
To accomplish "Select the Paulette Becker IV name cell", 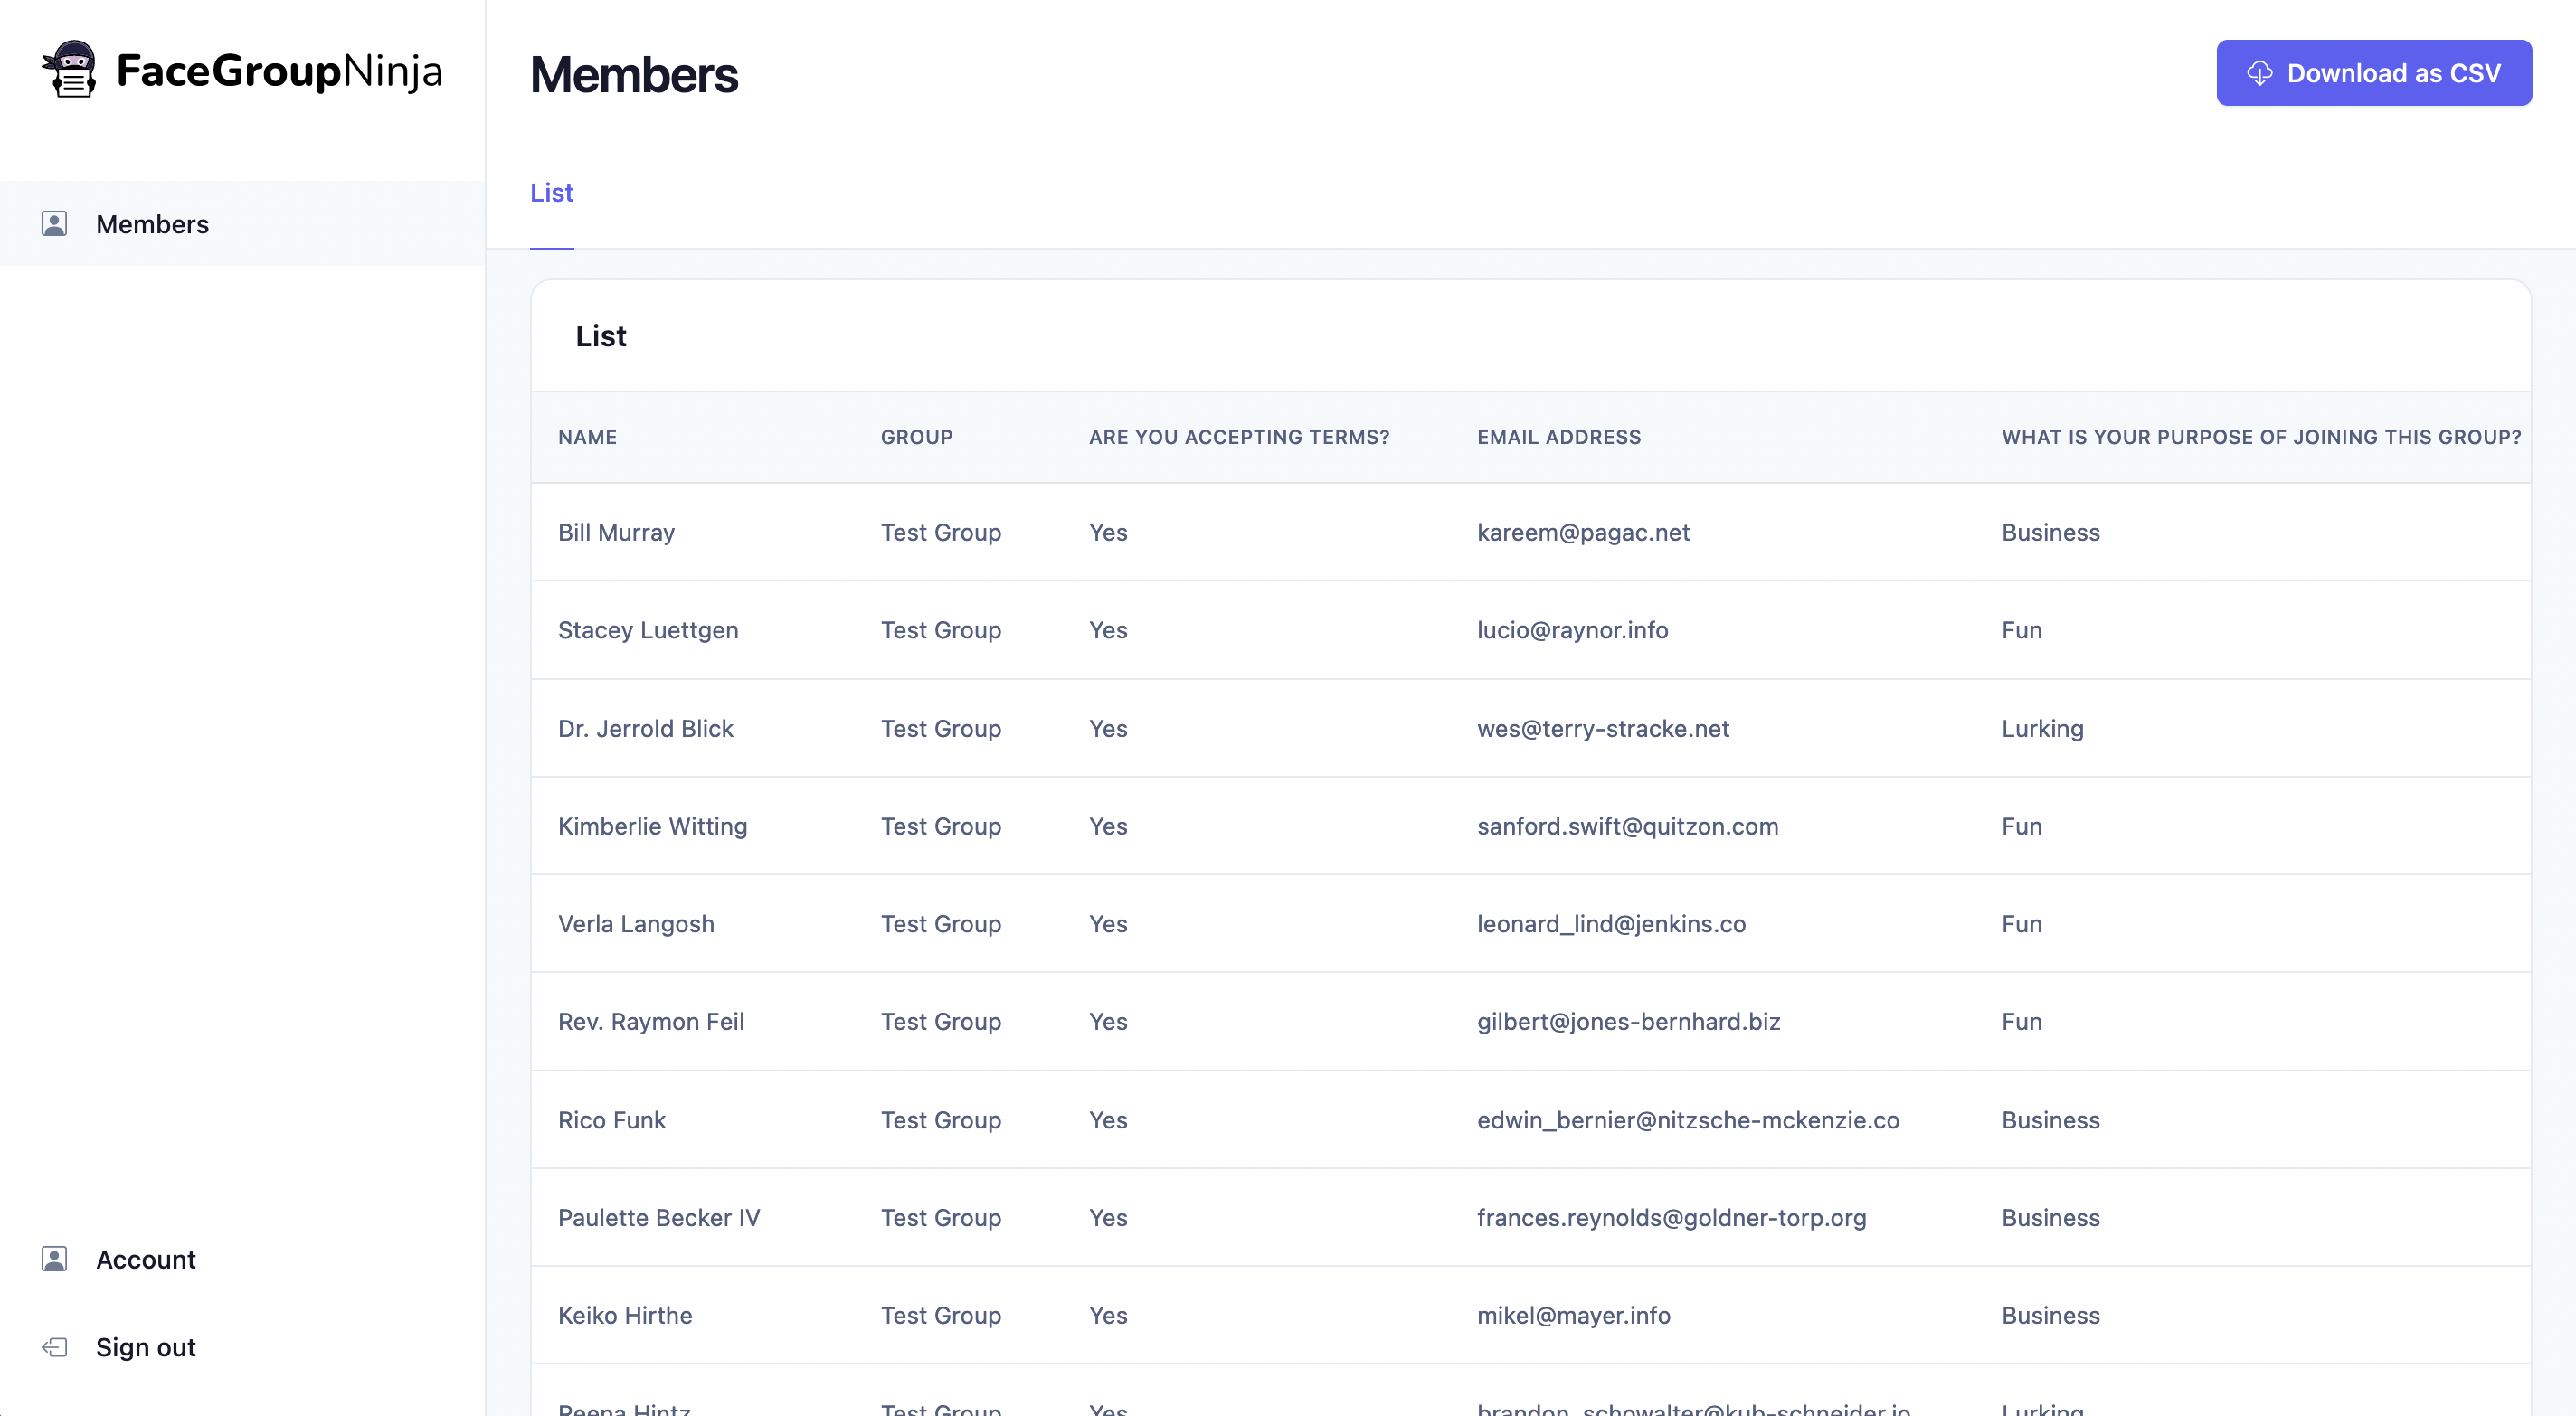I will [659, 1217].
